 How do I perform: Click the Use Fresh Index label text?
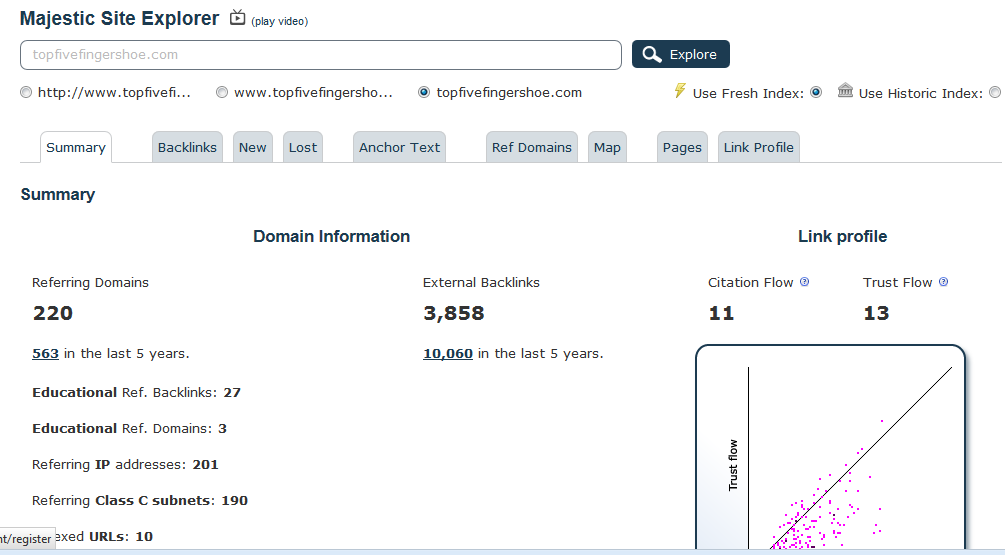pyautogui.click(x=748, y=94)
